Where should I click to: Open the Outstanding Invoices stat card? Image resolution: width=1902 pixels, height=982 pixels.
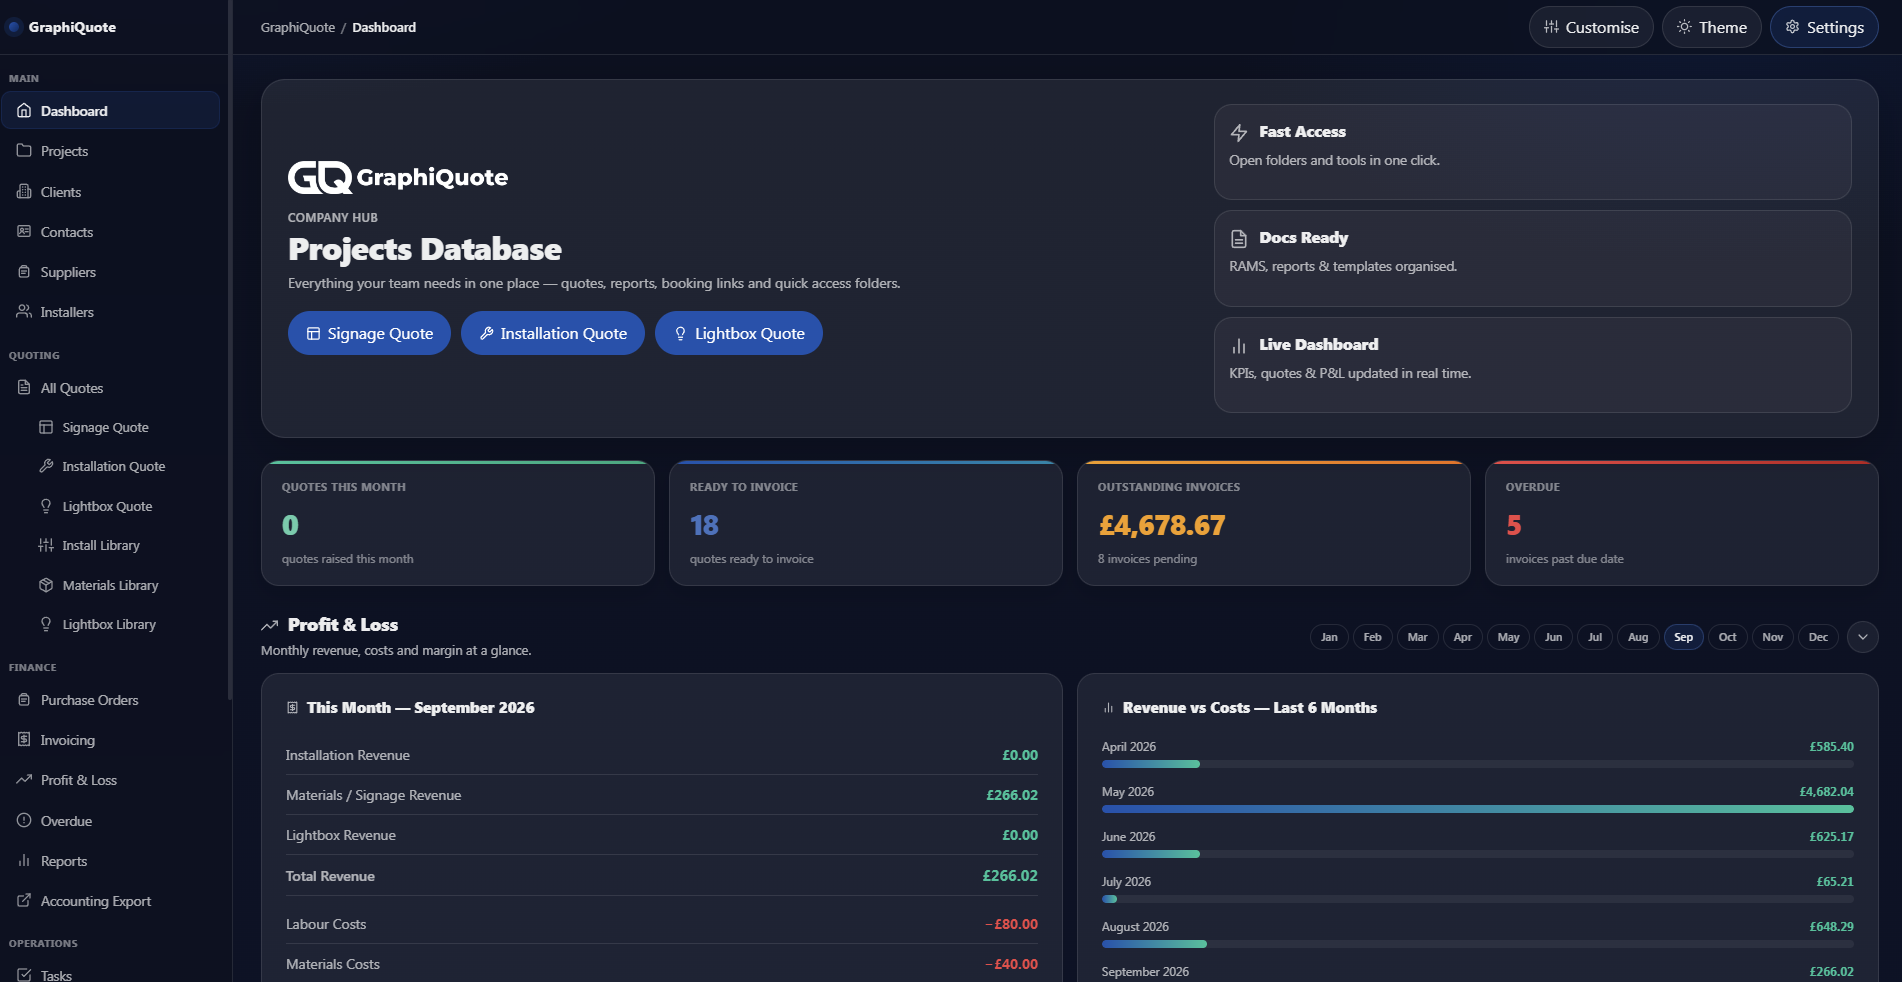(x=1273, y=523)
